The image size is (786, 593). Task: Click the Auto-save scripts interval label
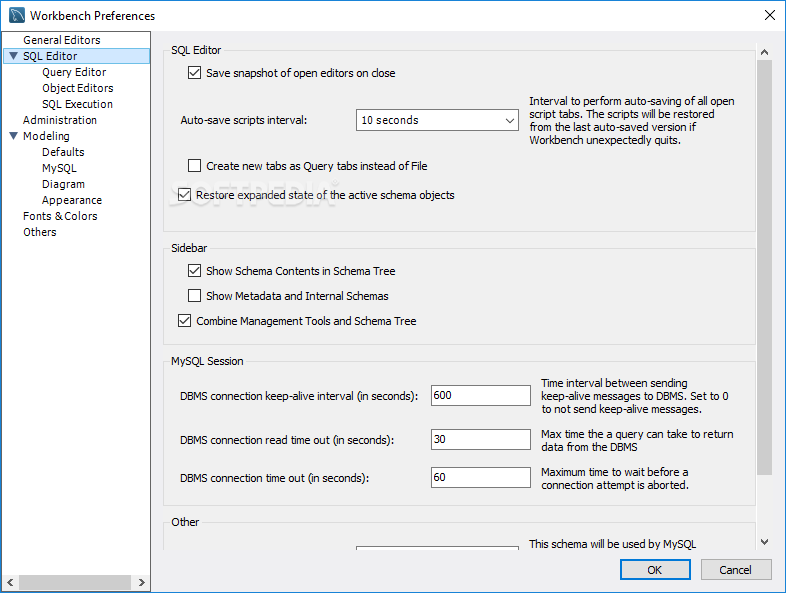click(x=244, y=120)
